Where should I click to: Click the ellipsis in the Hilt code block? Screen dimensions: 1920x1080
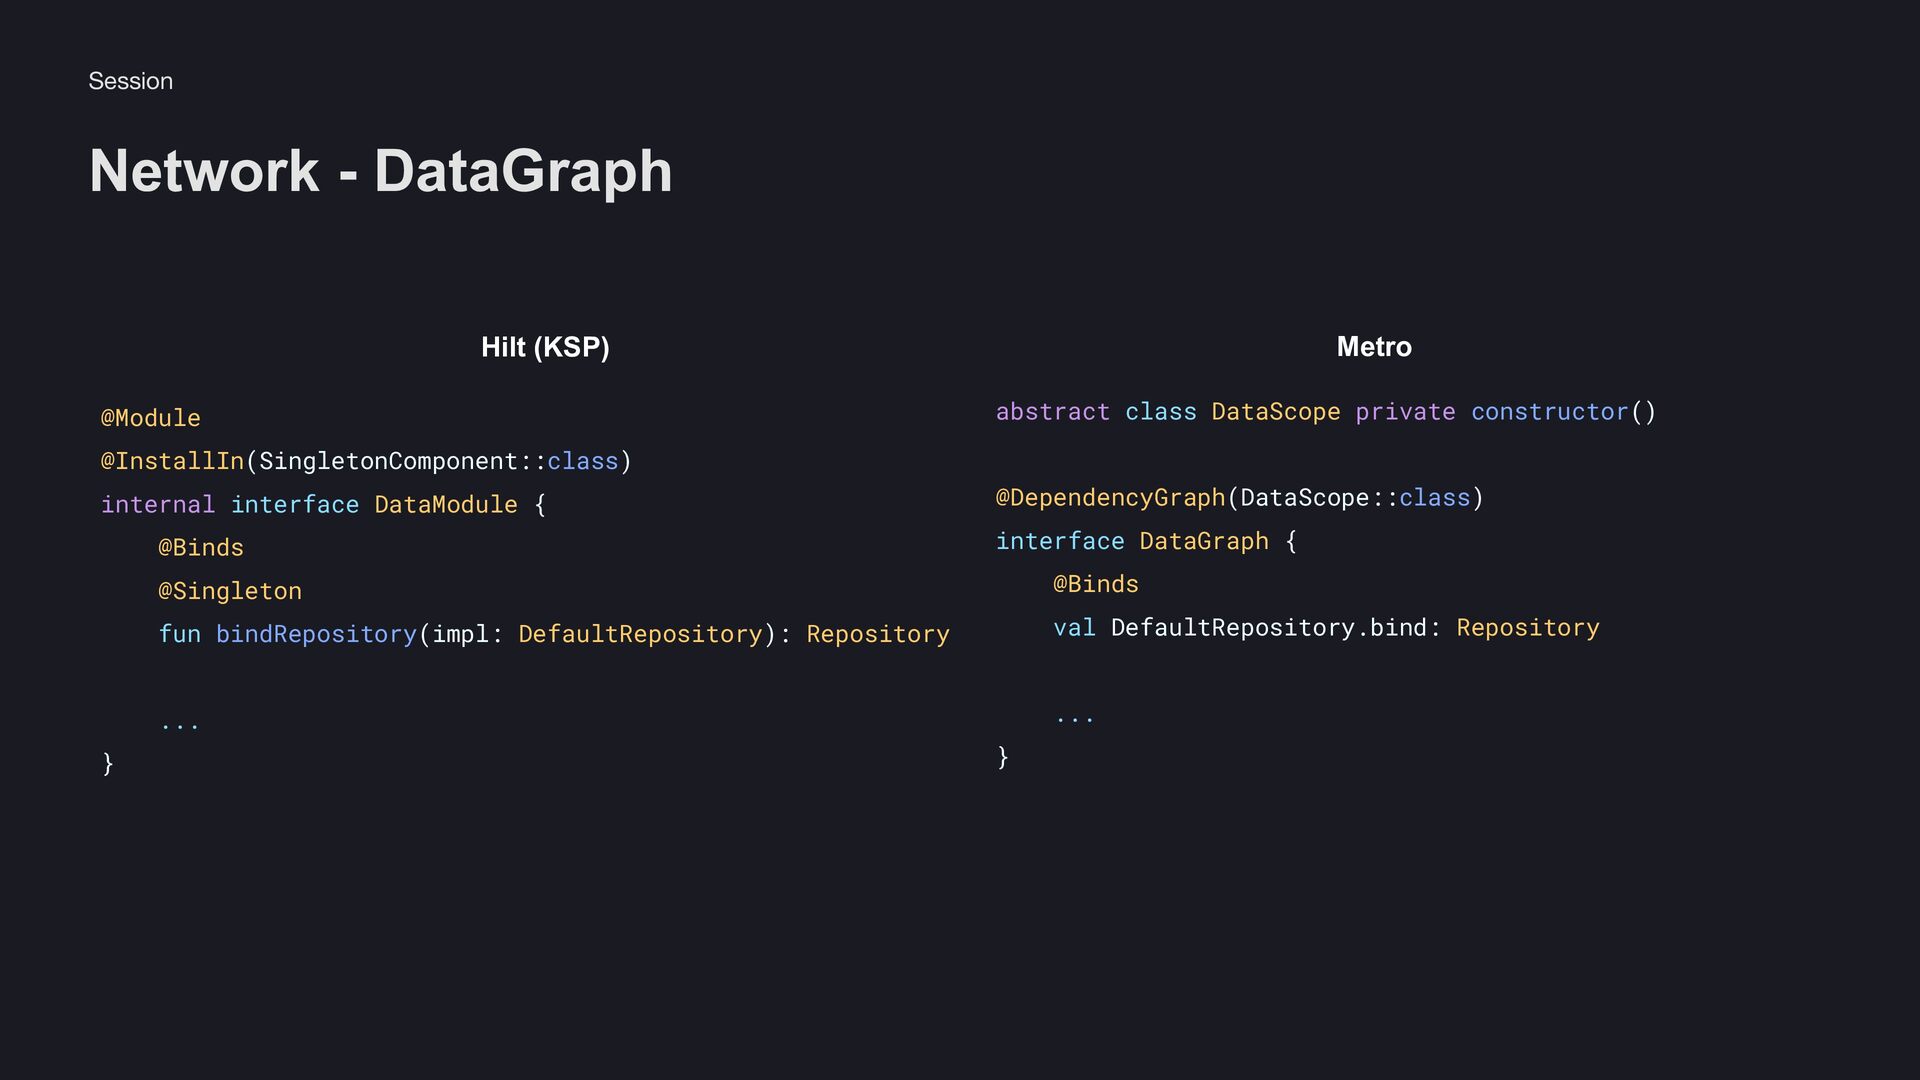(180, 723)
